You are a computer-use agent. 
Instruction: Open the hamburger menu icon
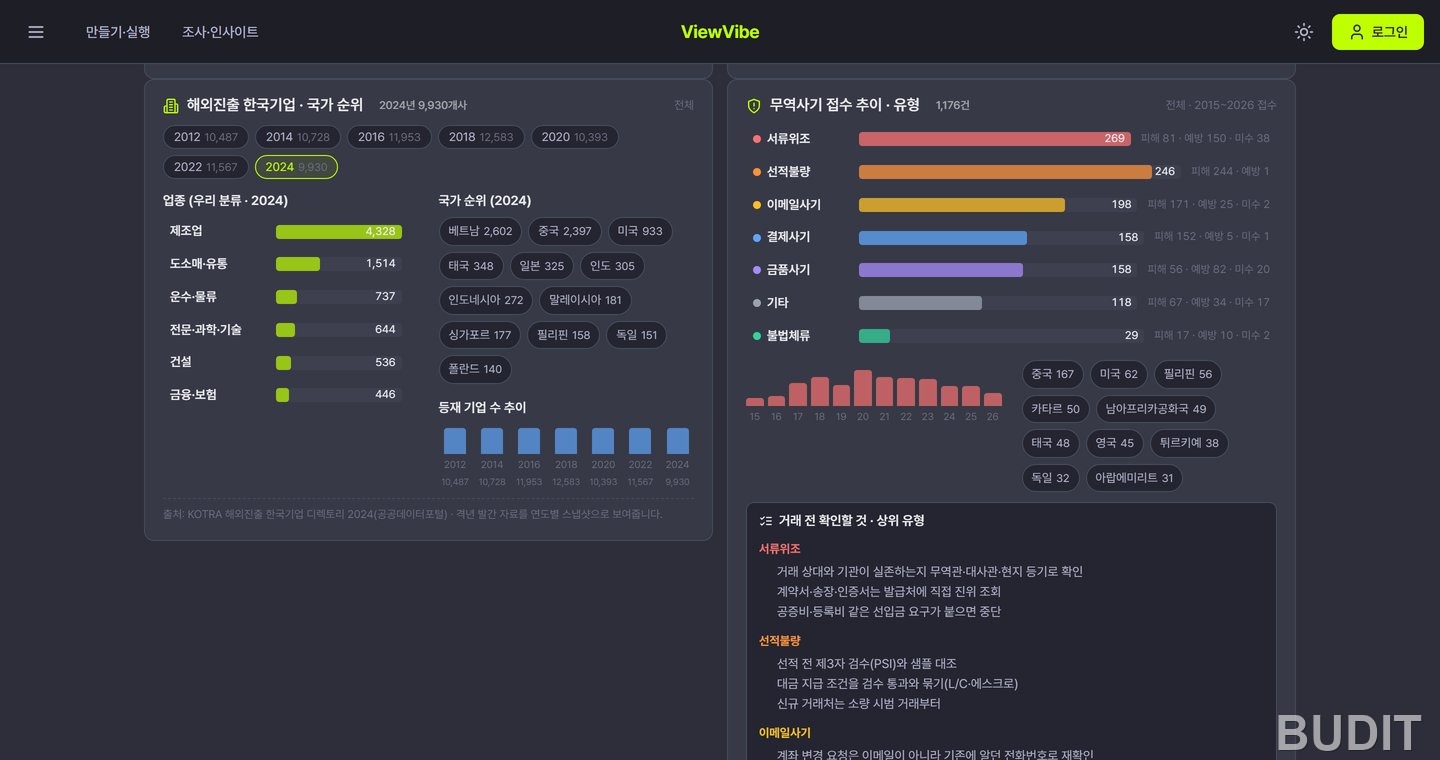tap(36, 32)
